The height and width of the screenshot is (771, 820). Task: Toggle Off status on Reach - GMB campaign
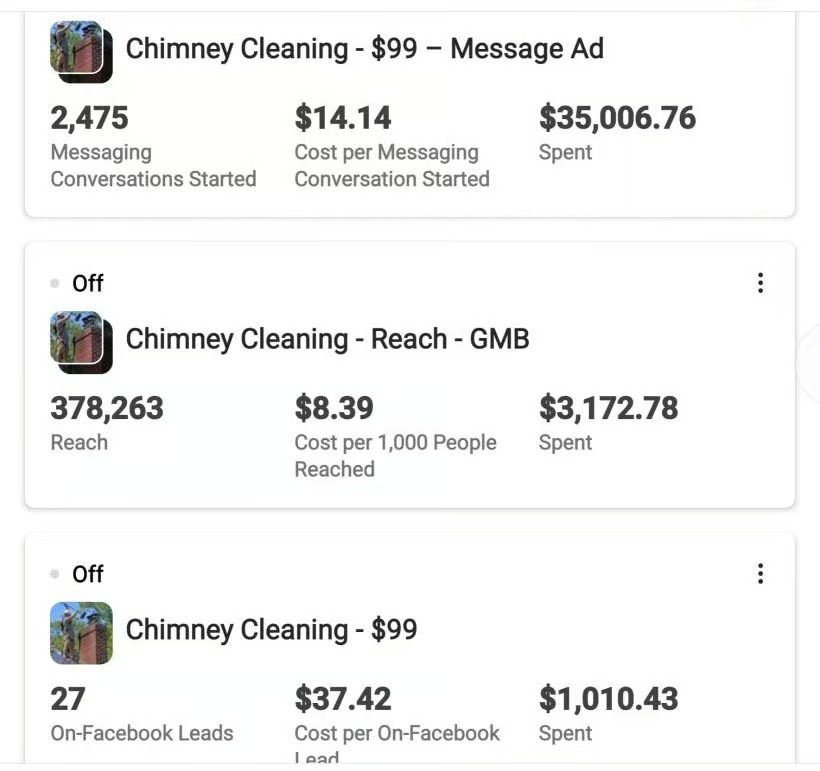pyautogui.click(x=78, y=283)
